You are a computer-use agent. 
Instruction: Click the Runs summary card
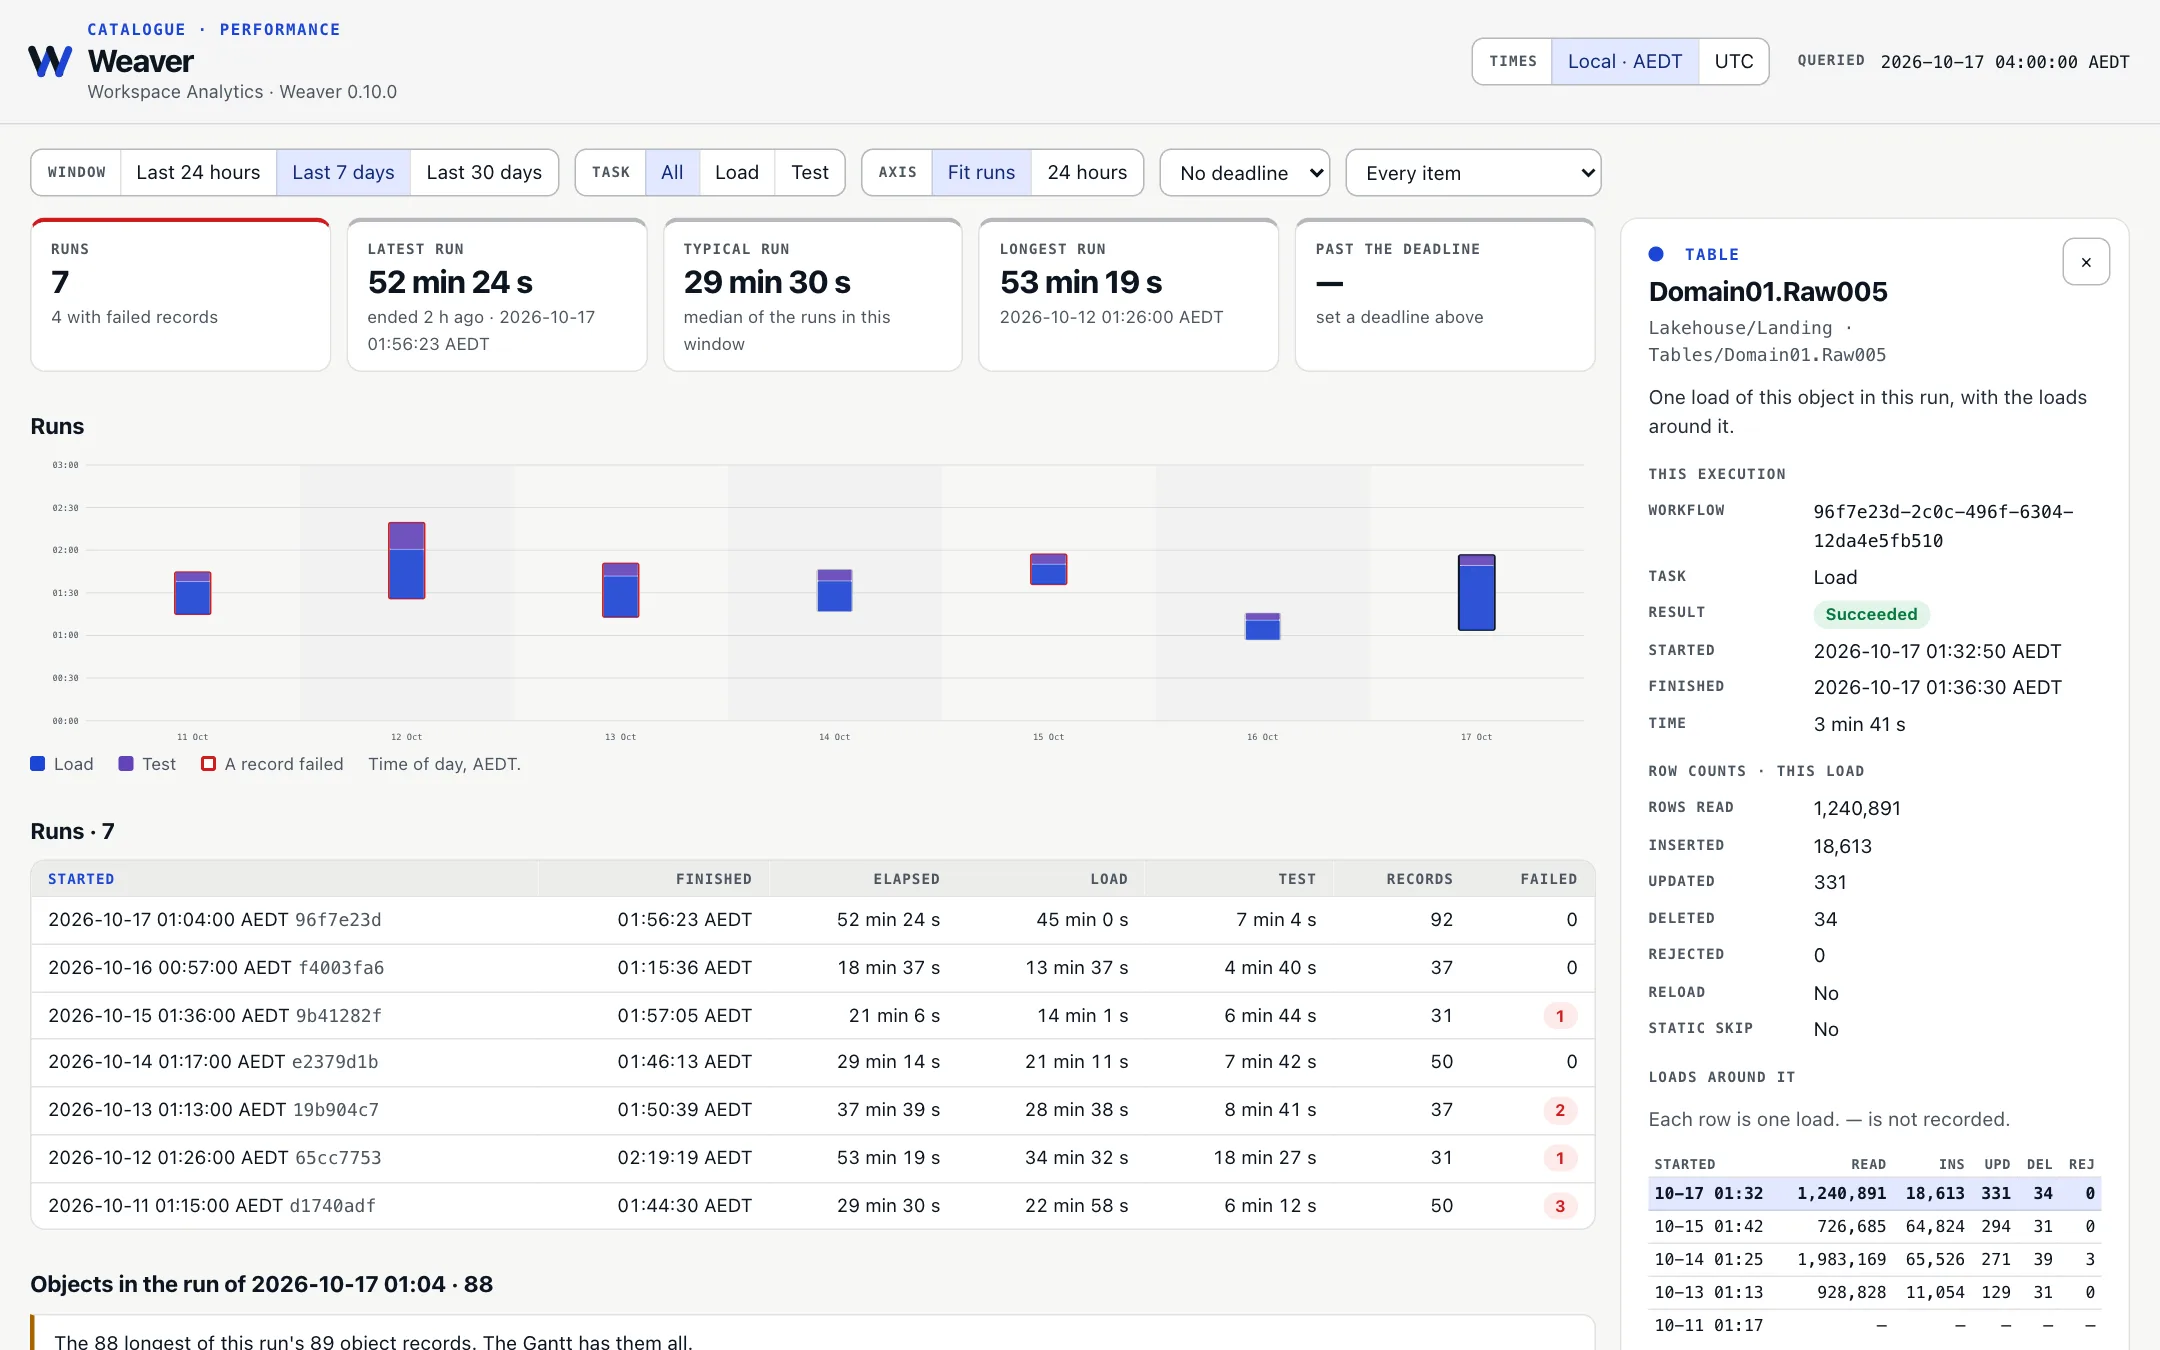click(x=181, y=295)
